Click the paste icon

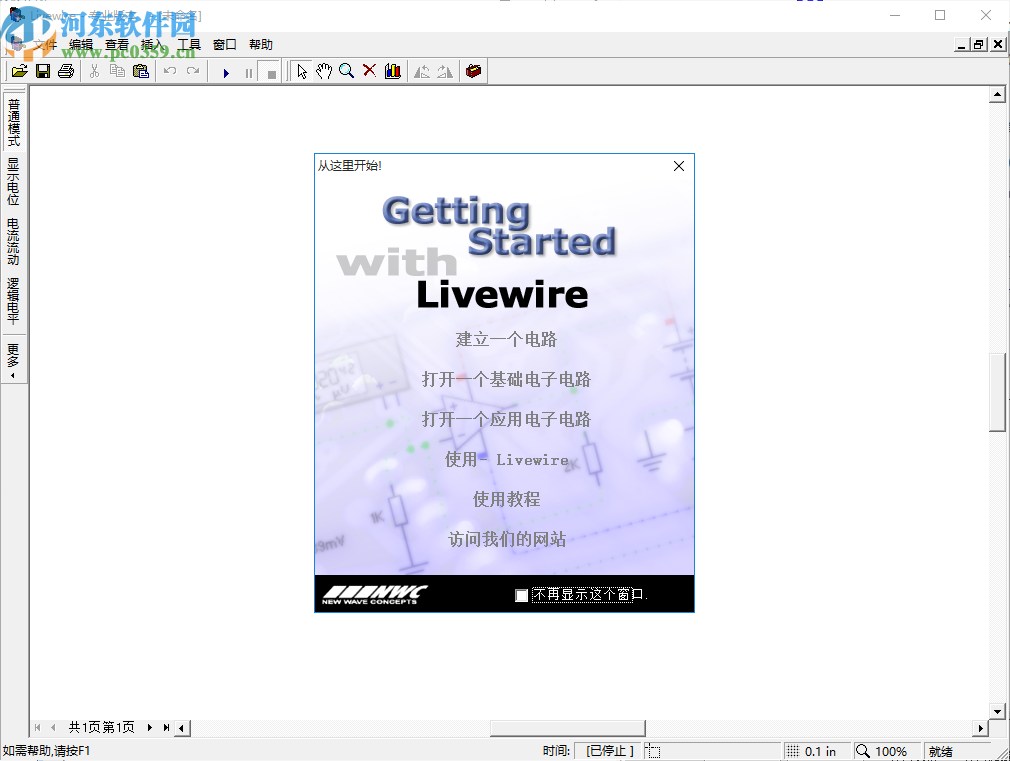click(141, 70)
